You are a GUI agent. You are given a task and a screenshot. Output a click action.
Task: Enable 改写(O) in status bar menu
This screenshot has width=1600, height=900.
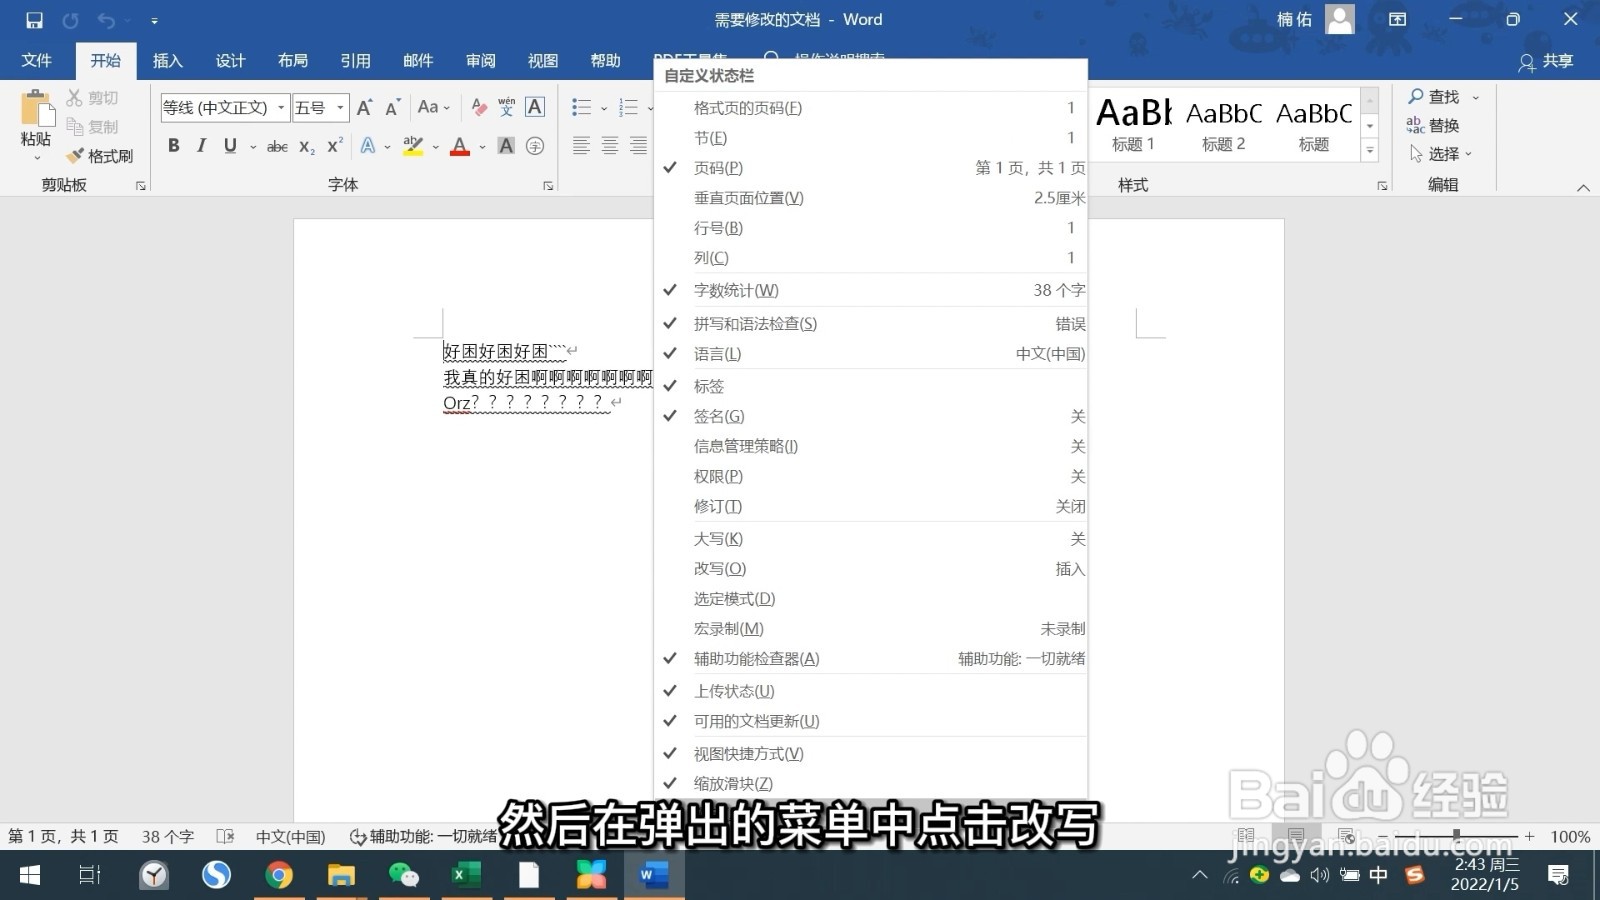870,569
